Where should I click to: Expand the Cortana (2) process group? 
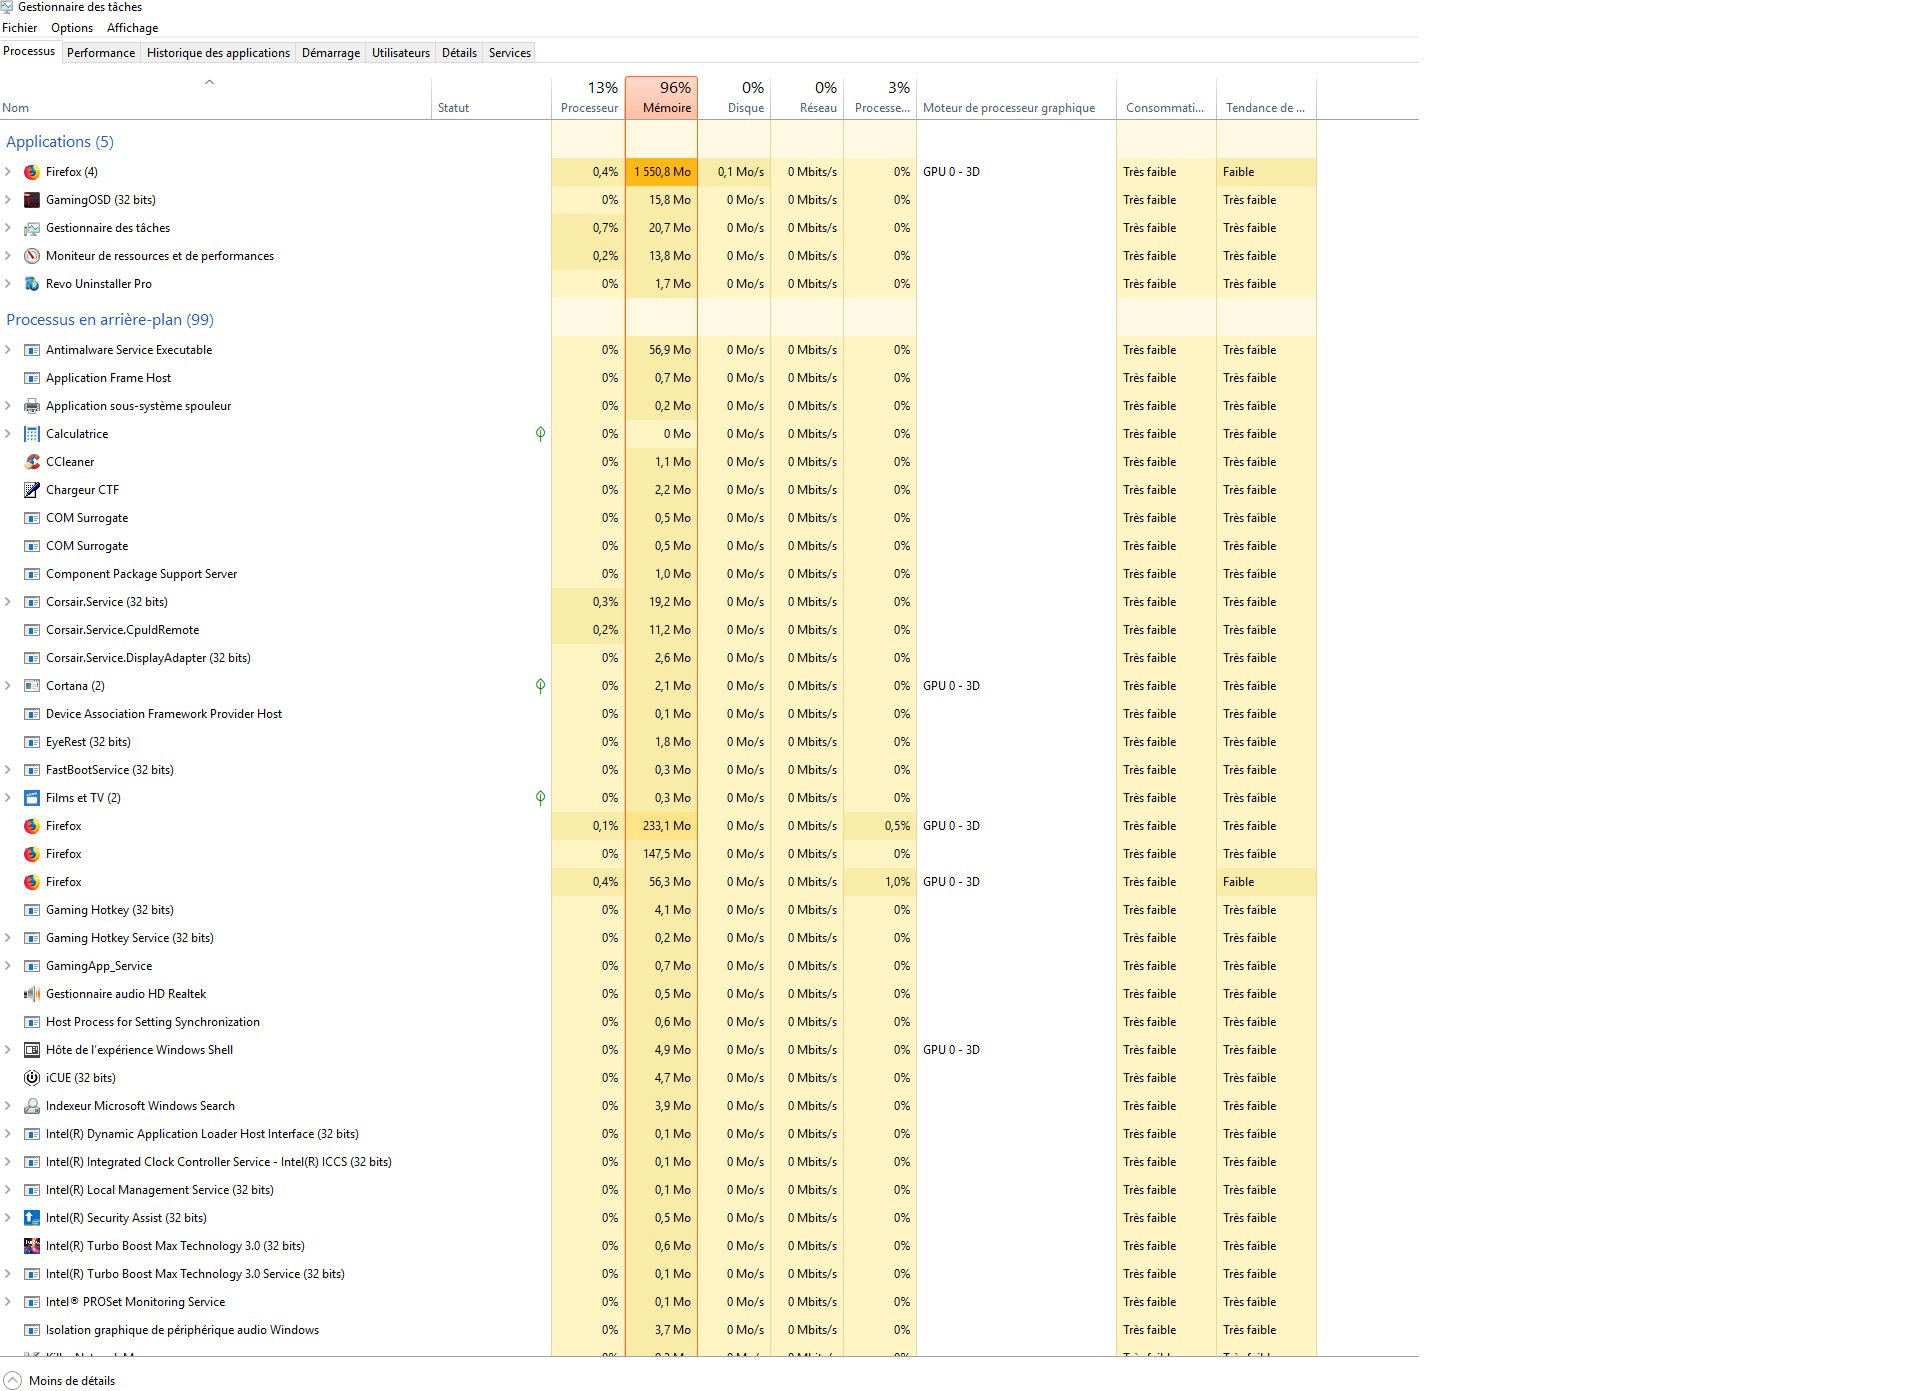pyautogui.click(x=8, y=686)
